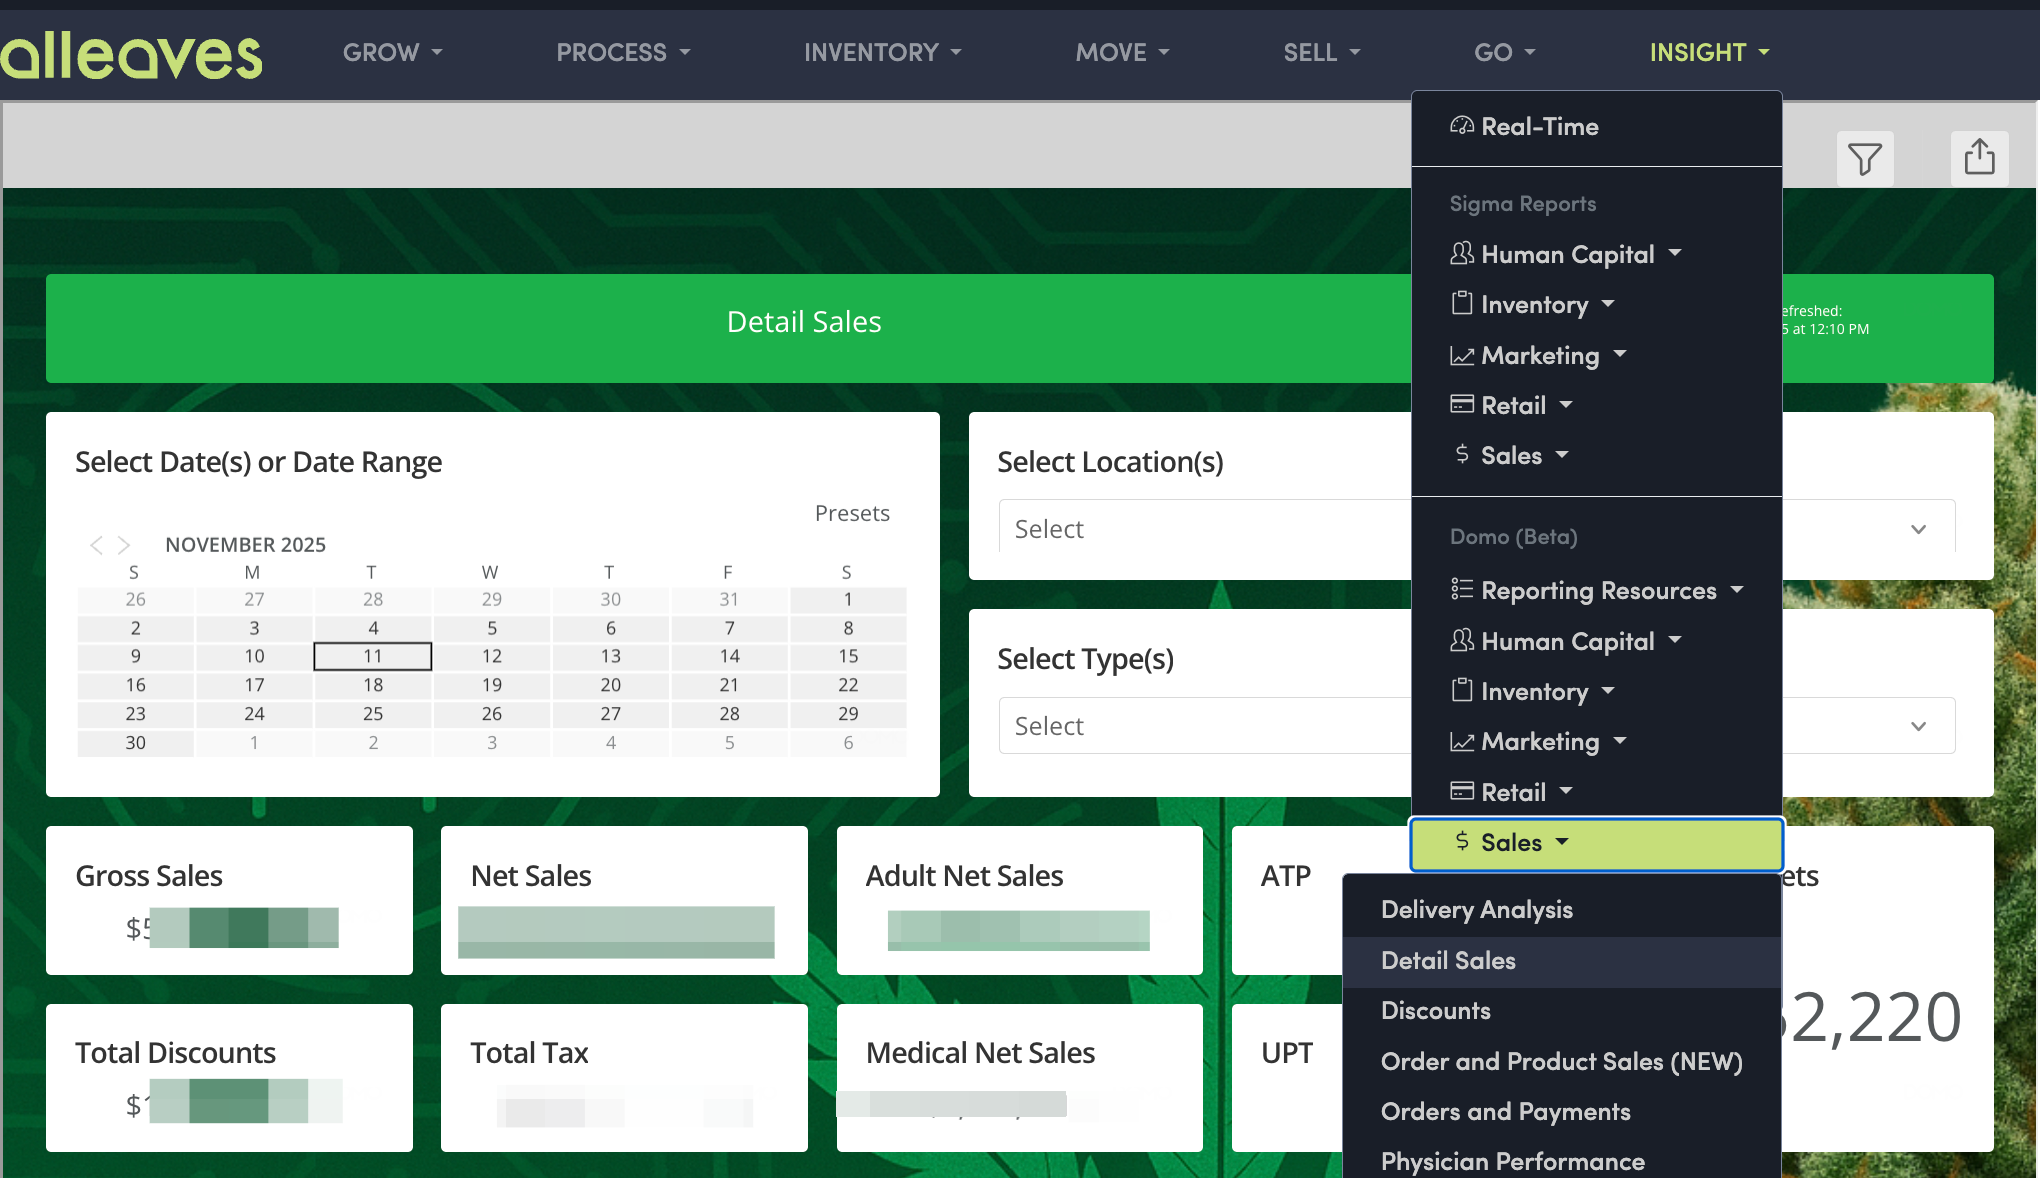Select November 20 in calendar
The image size is (2040, 1178).
coord(610,685)
